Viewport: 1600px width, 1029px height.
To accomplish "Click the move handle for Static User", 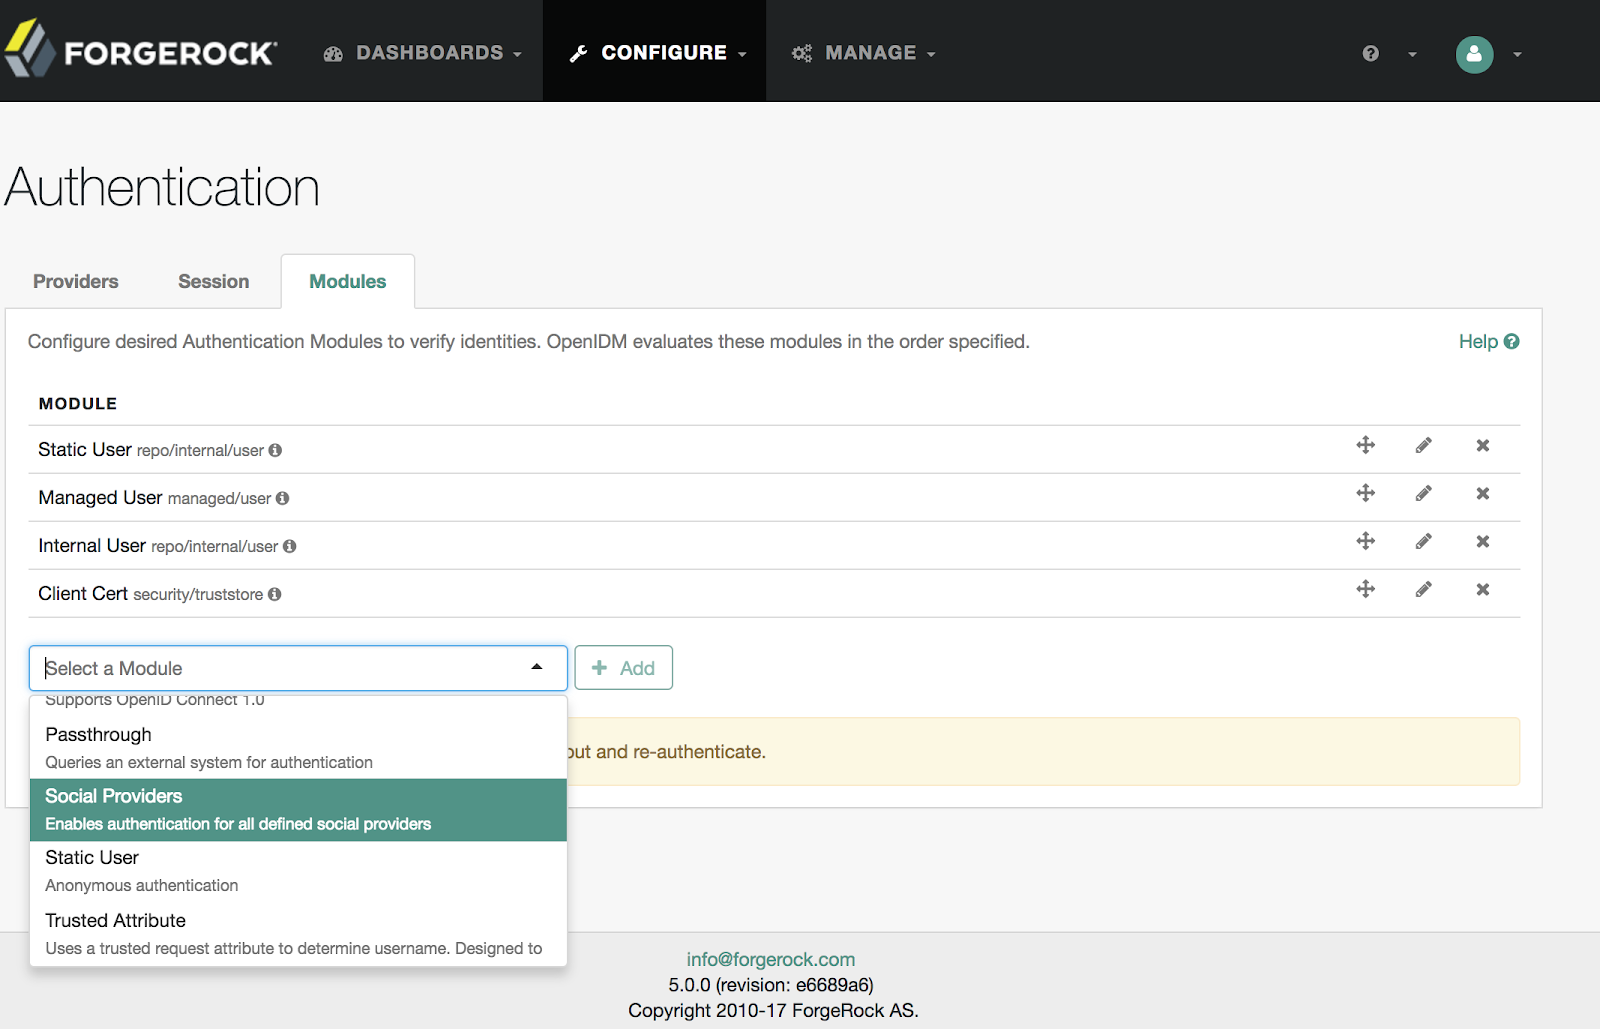I will coord(1365,445).
